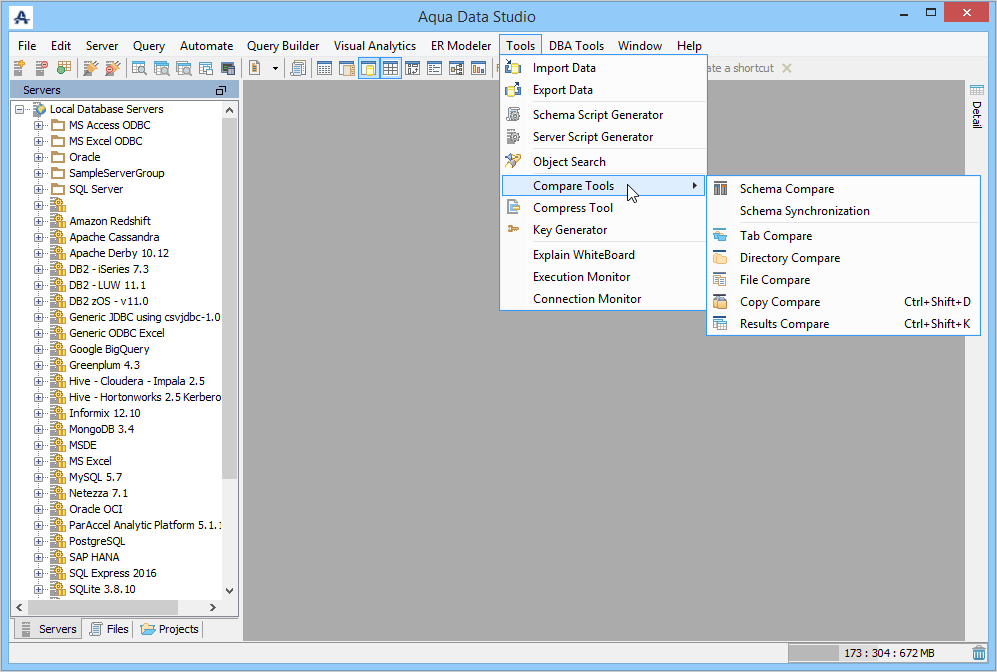
Task: Open the new script dropdown arrow
Action: (275, 68)
